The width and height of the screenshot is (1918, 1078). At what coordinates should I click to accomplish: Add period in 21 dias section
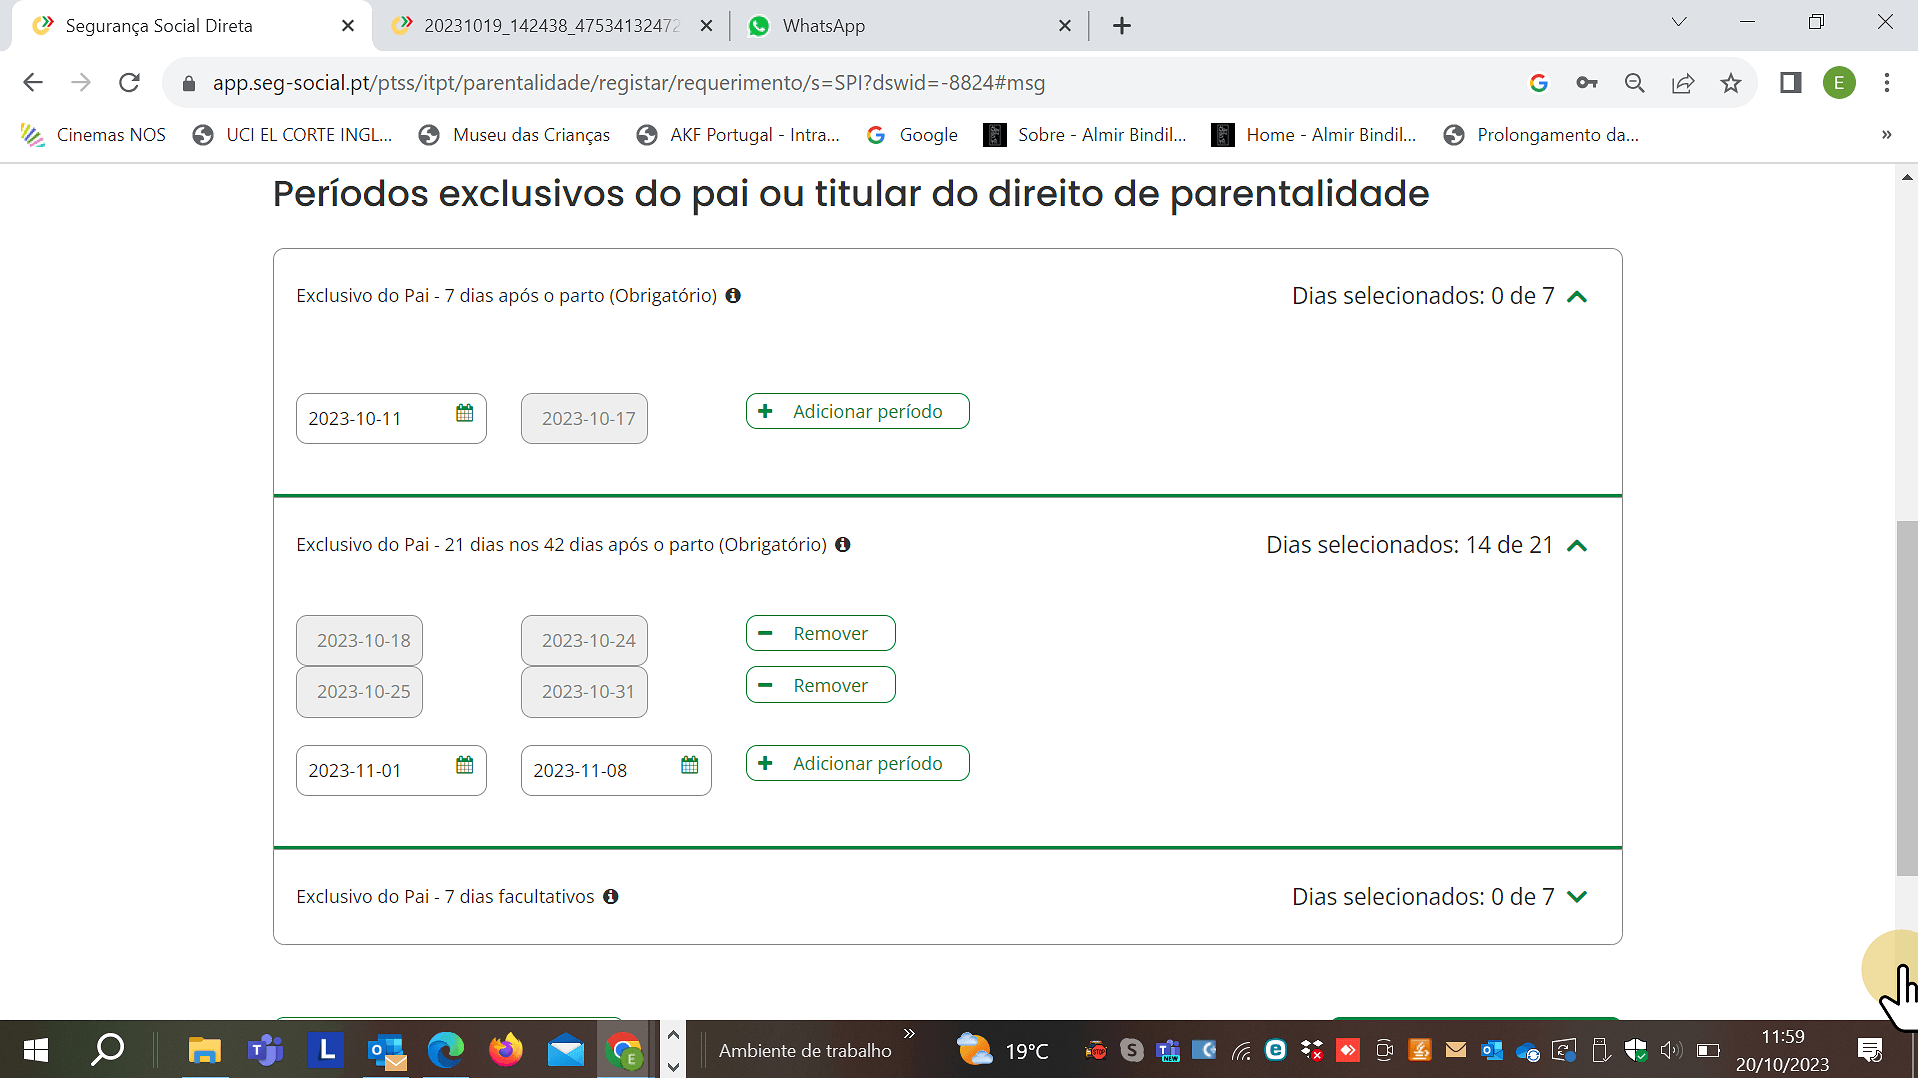coord(857,764)
